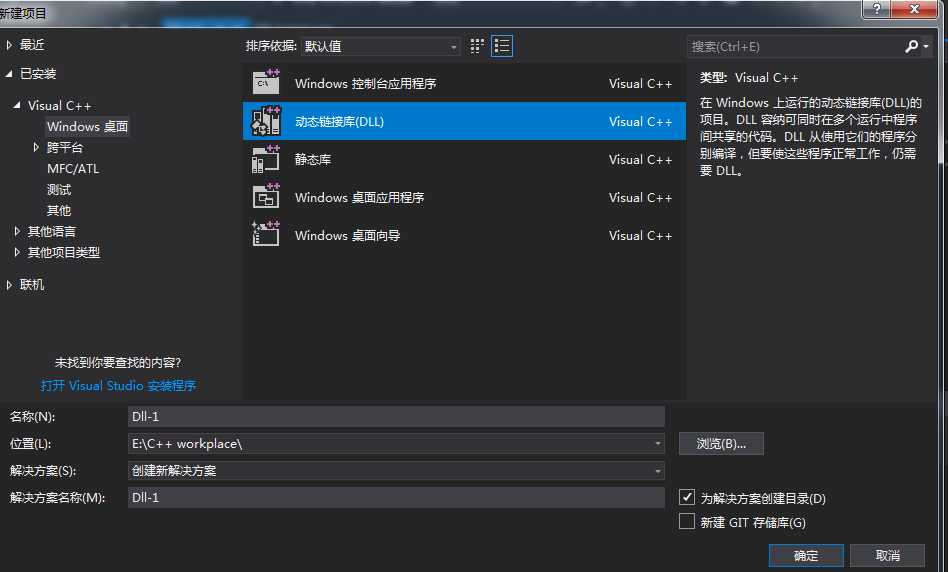Expand the 联机 tree node

coord(9,285)
